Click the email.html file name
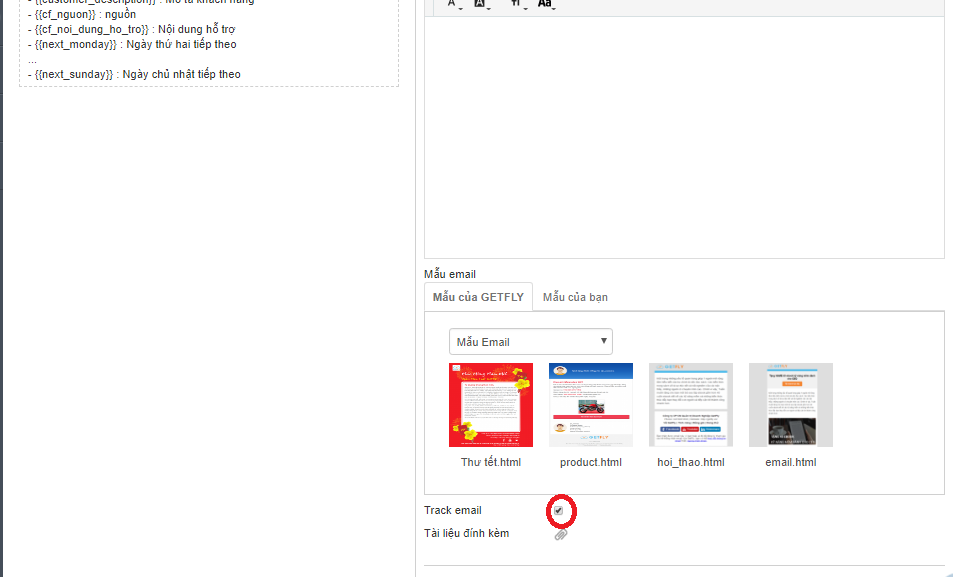The image size is (953, 577). (791, 462)
